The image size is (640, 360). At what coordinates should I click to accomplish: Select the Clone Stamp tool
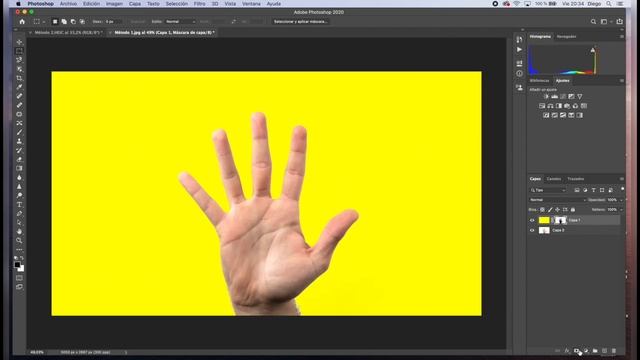[x=19, y=141]
